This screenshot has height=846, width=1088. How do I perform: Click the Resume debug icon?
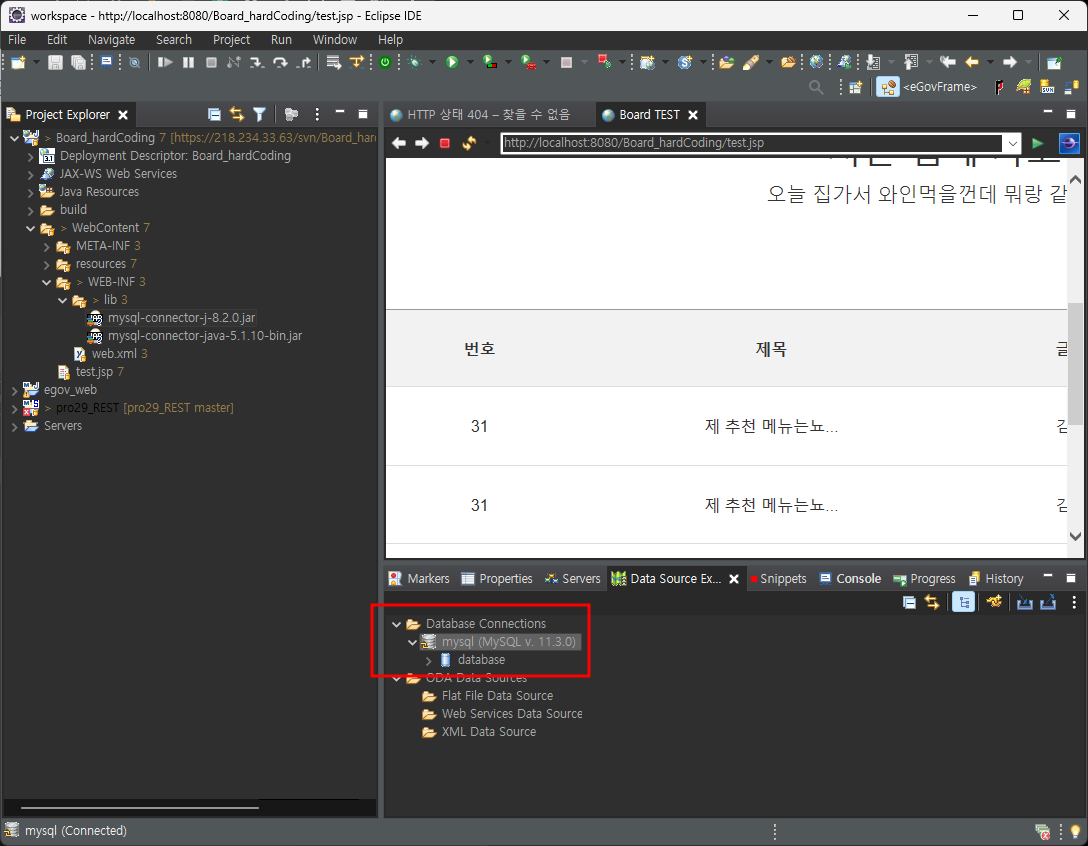click(164, 62)
